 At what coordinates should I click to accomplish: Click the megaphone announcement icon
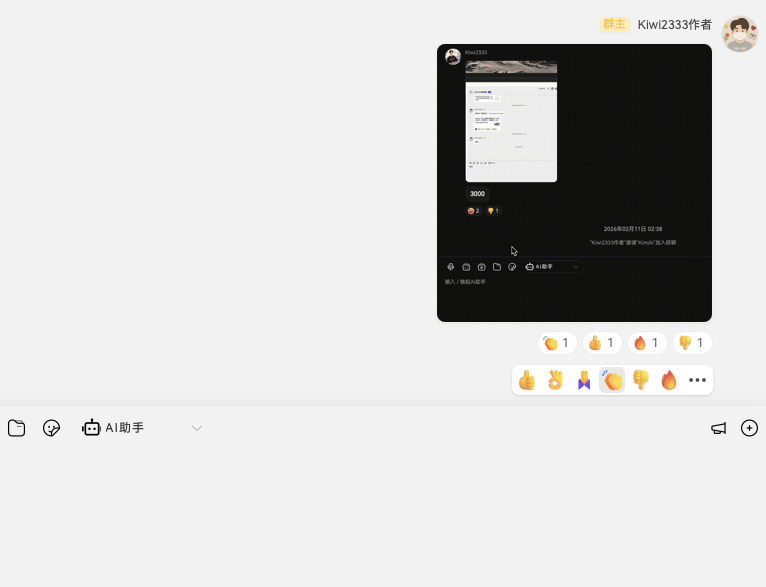tap(718, 428)
